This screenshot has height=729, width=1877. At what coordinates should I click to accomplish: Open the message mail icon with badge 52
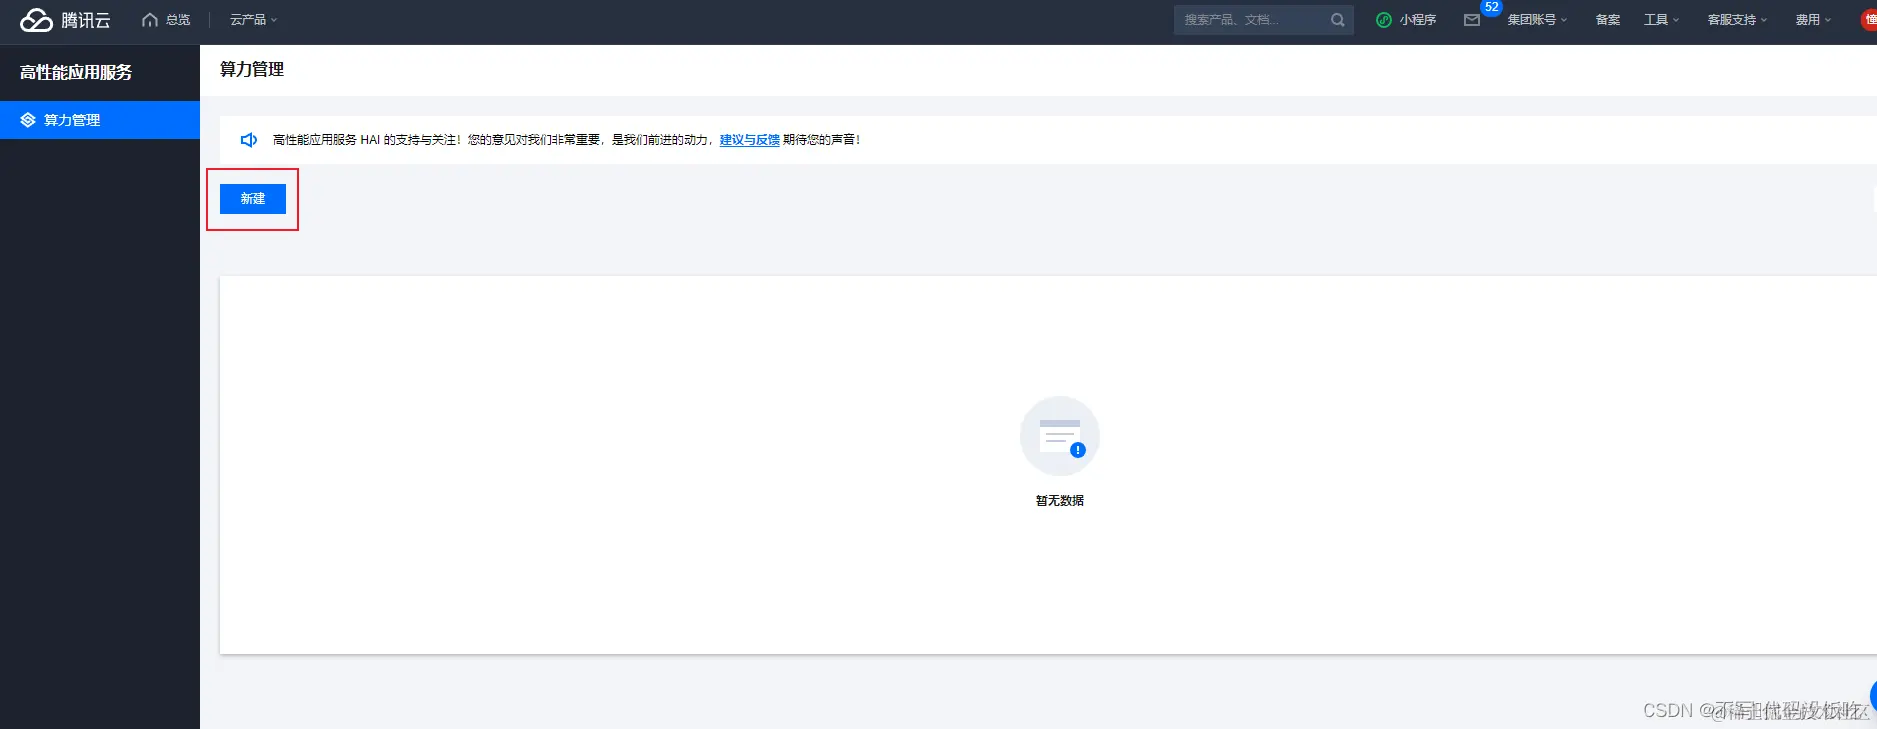[x=1472, y=20]
